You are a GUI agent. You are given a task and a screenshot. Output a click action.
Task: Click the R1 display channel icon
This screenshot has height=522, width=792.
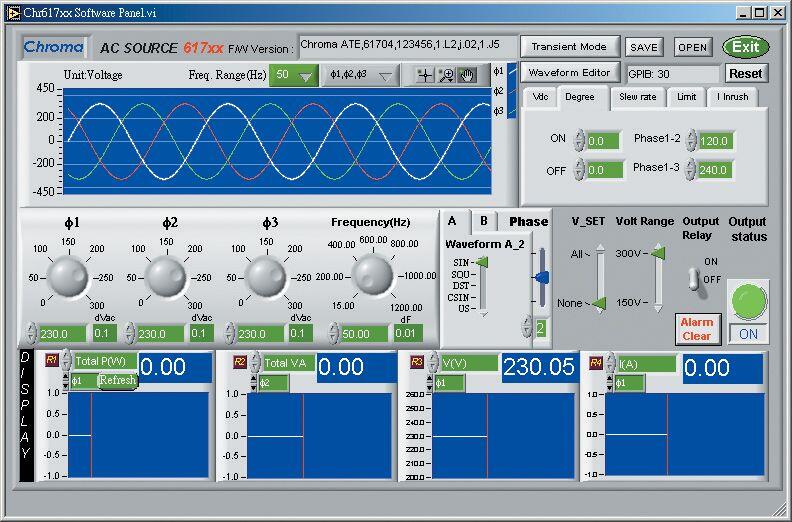point(52,360)
